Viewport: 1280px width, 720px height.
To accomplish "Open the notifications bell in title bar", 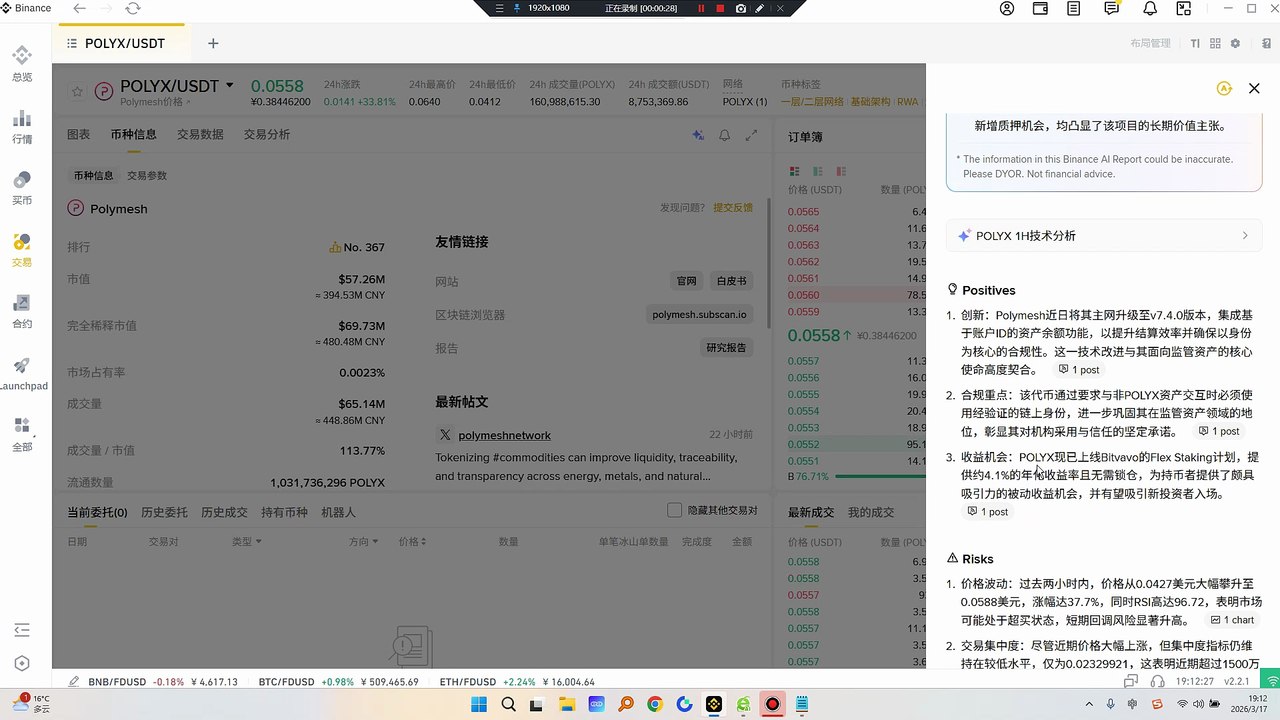I will [x=1150, y=8].
